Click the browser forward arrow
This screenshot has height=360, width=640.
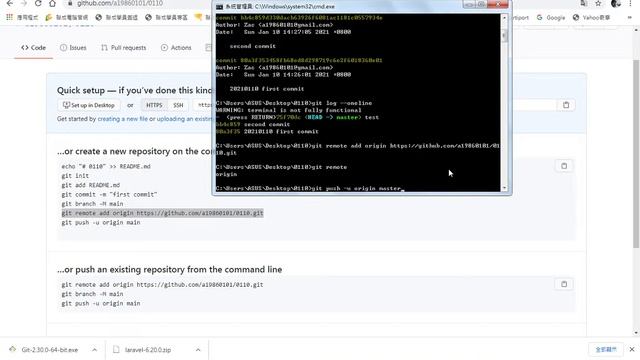[24, 3]
